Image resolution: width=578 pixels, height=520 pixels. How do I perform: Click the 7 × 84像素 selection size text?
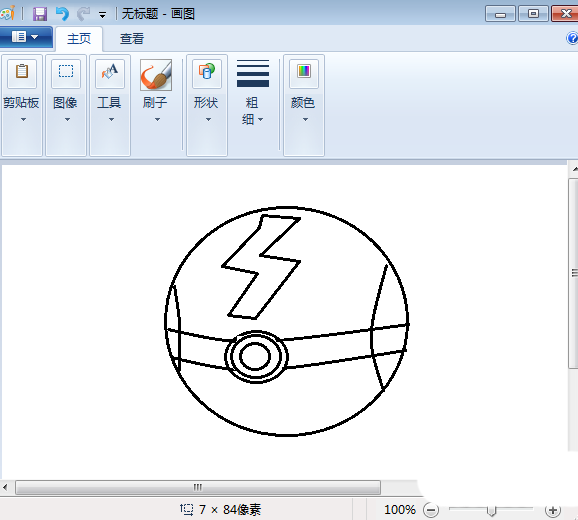[x=230, y=510]
